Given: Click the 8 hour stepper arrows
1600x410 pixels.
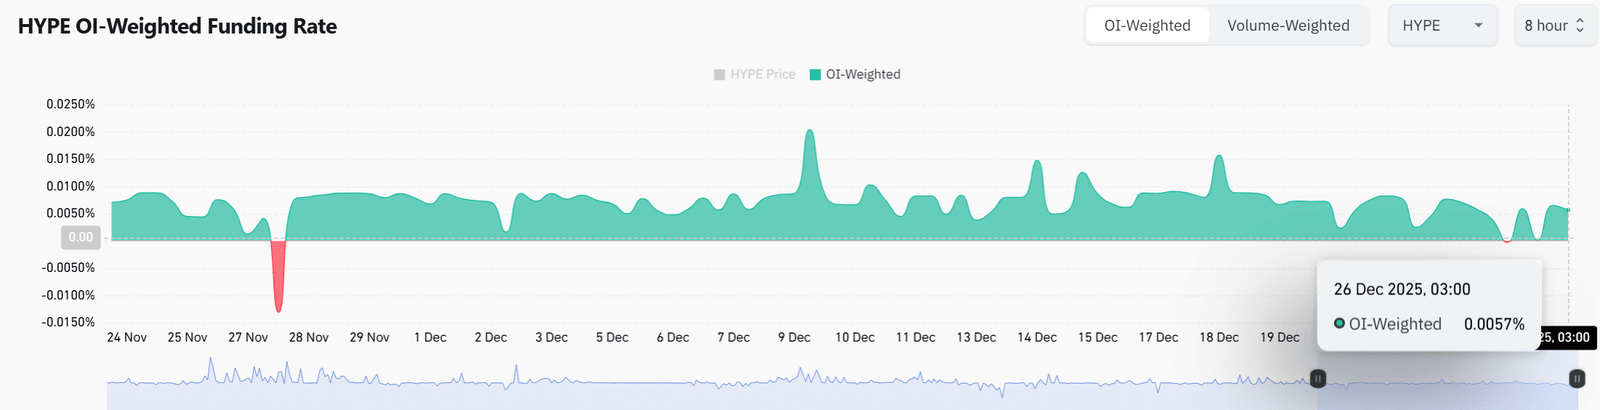Looking at the screenshot, I should click(x=1580, y=26).
